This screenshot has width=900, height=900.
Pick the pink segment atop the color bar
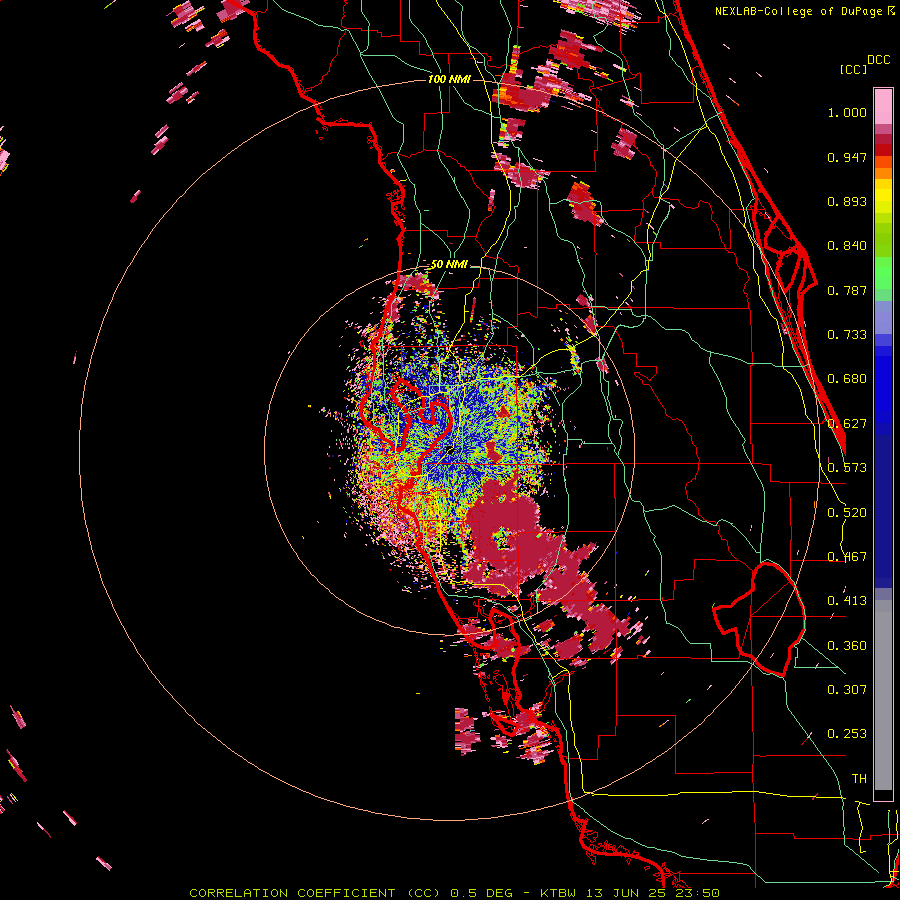coord(883,107)
